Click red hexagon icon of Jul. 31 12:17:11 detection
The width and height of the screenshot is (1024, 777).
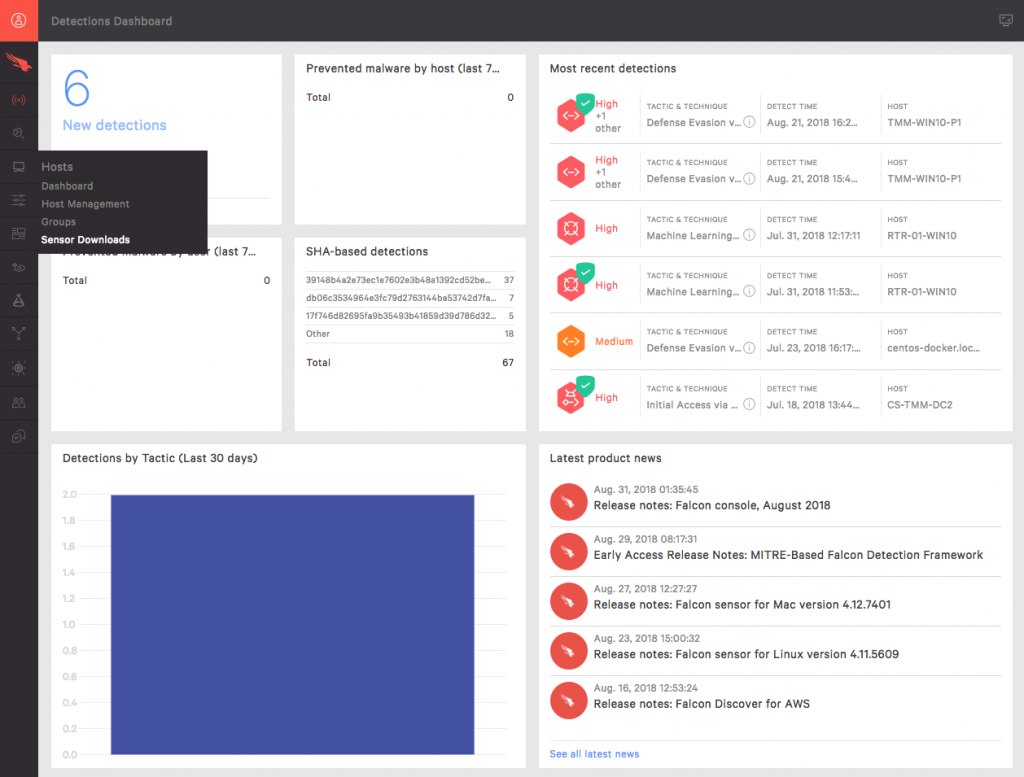click(x=571, y=229)
